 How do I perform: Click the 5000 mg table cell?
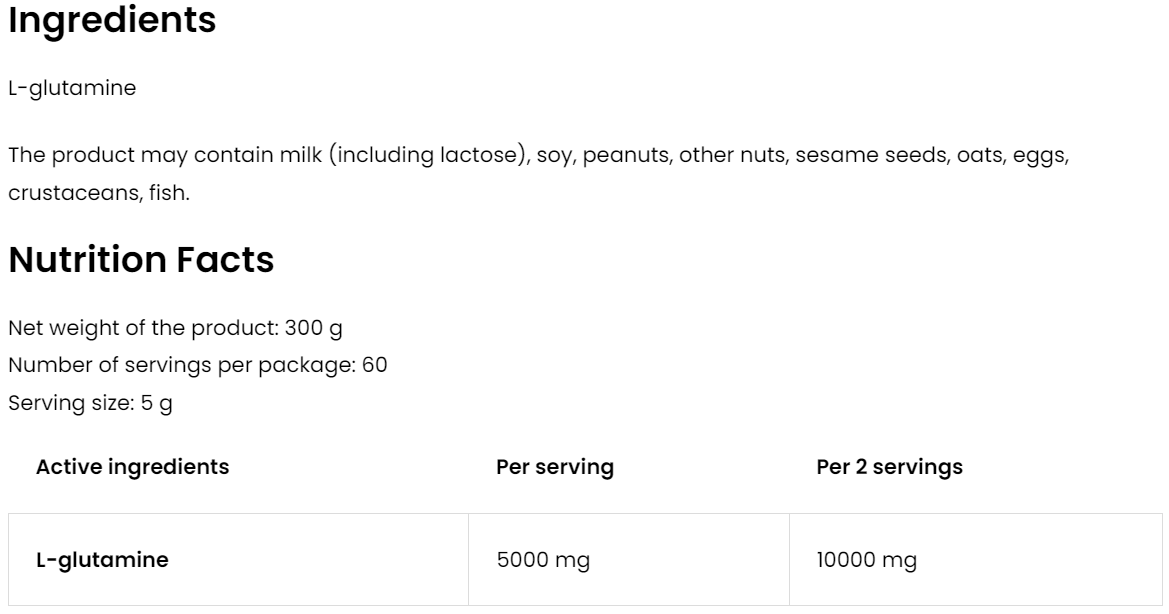[x=543, y=561]
